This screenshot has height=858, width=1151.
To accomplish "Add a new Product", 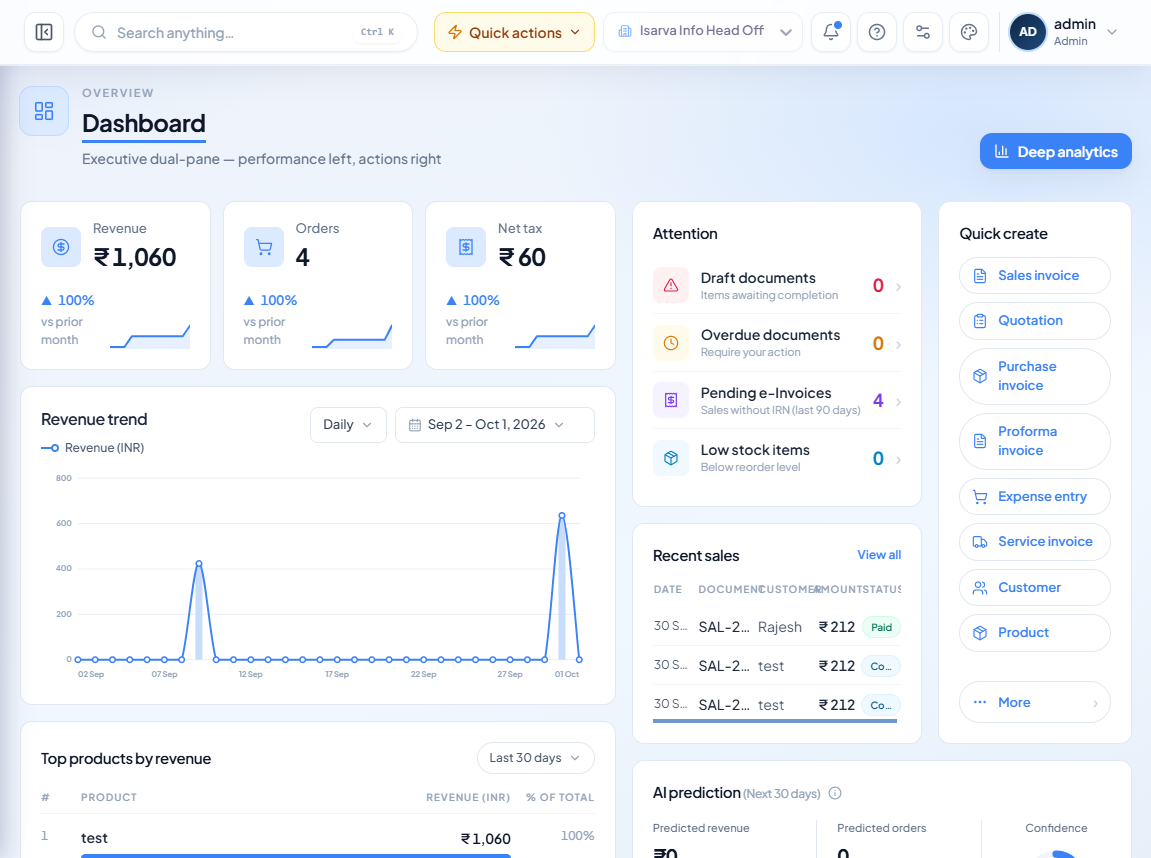I will click(1034, 633).
